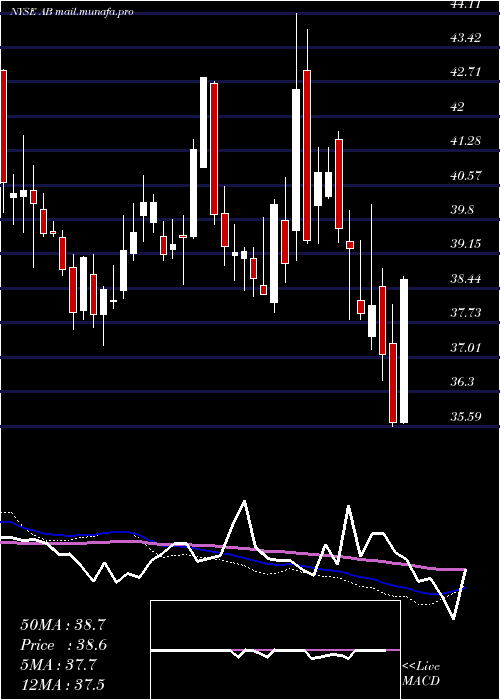Click the 'Price : 38.6' readout

[x=63, y=645]
